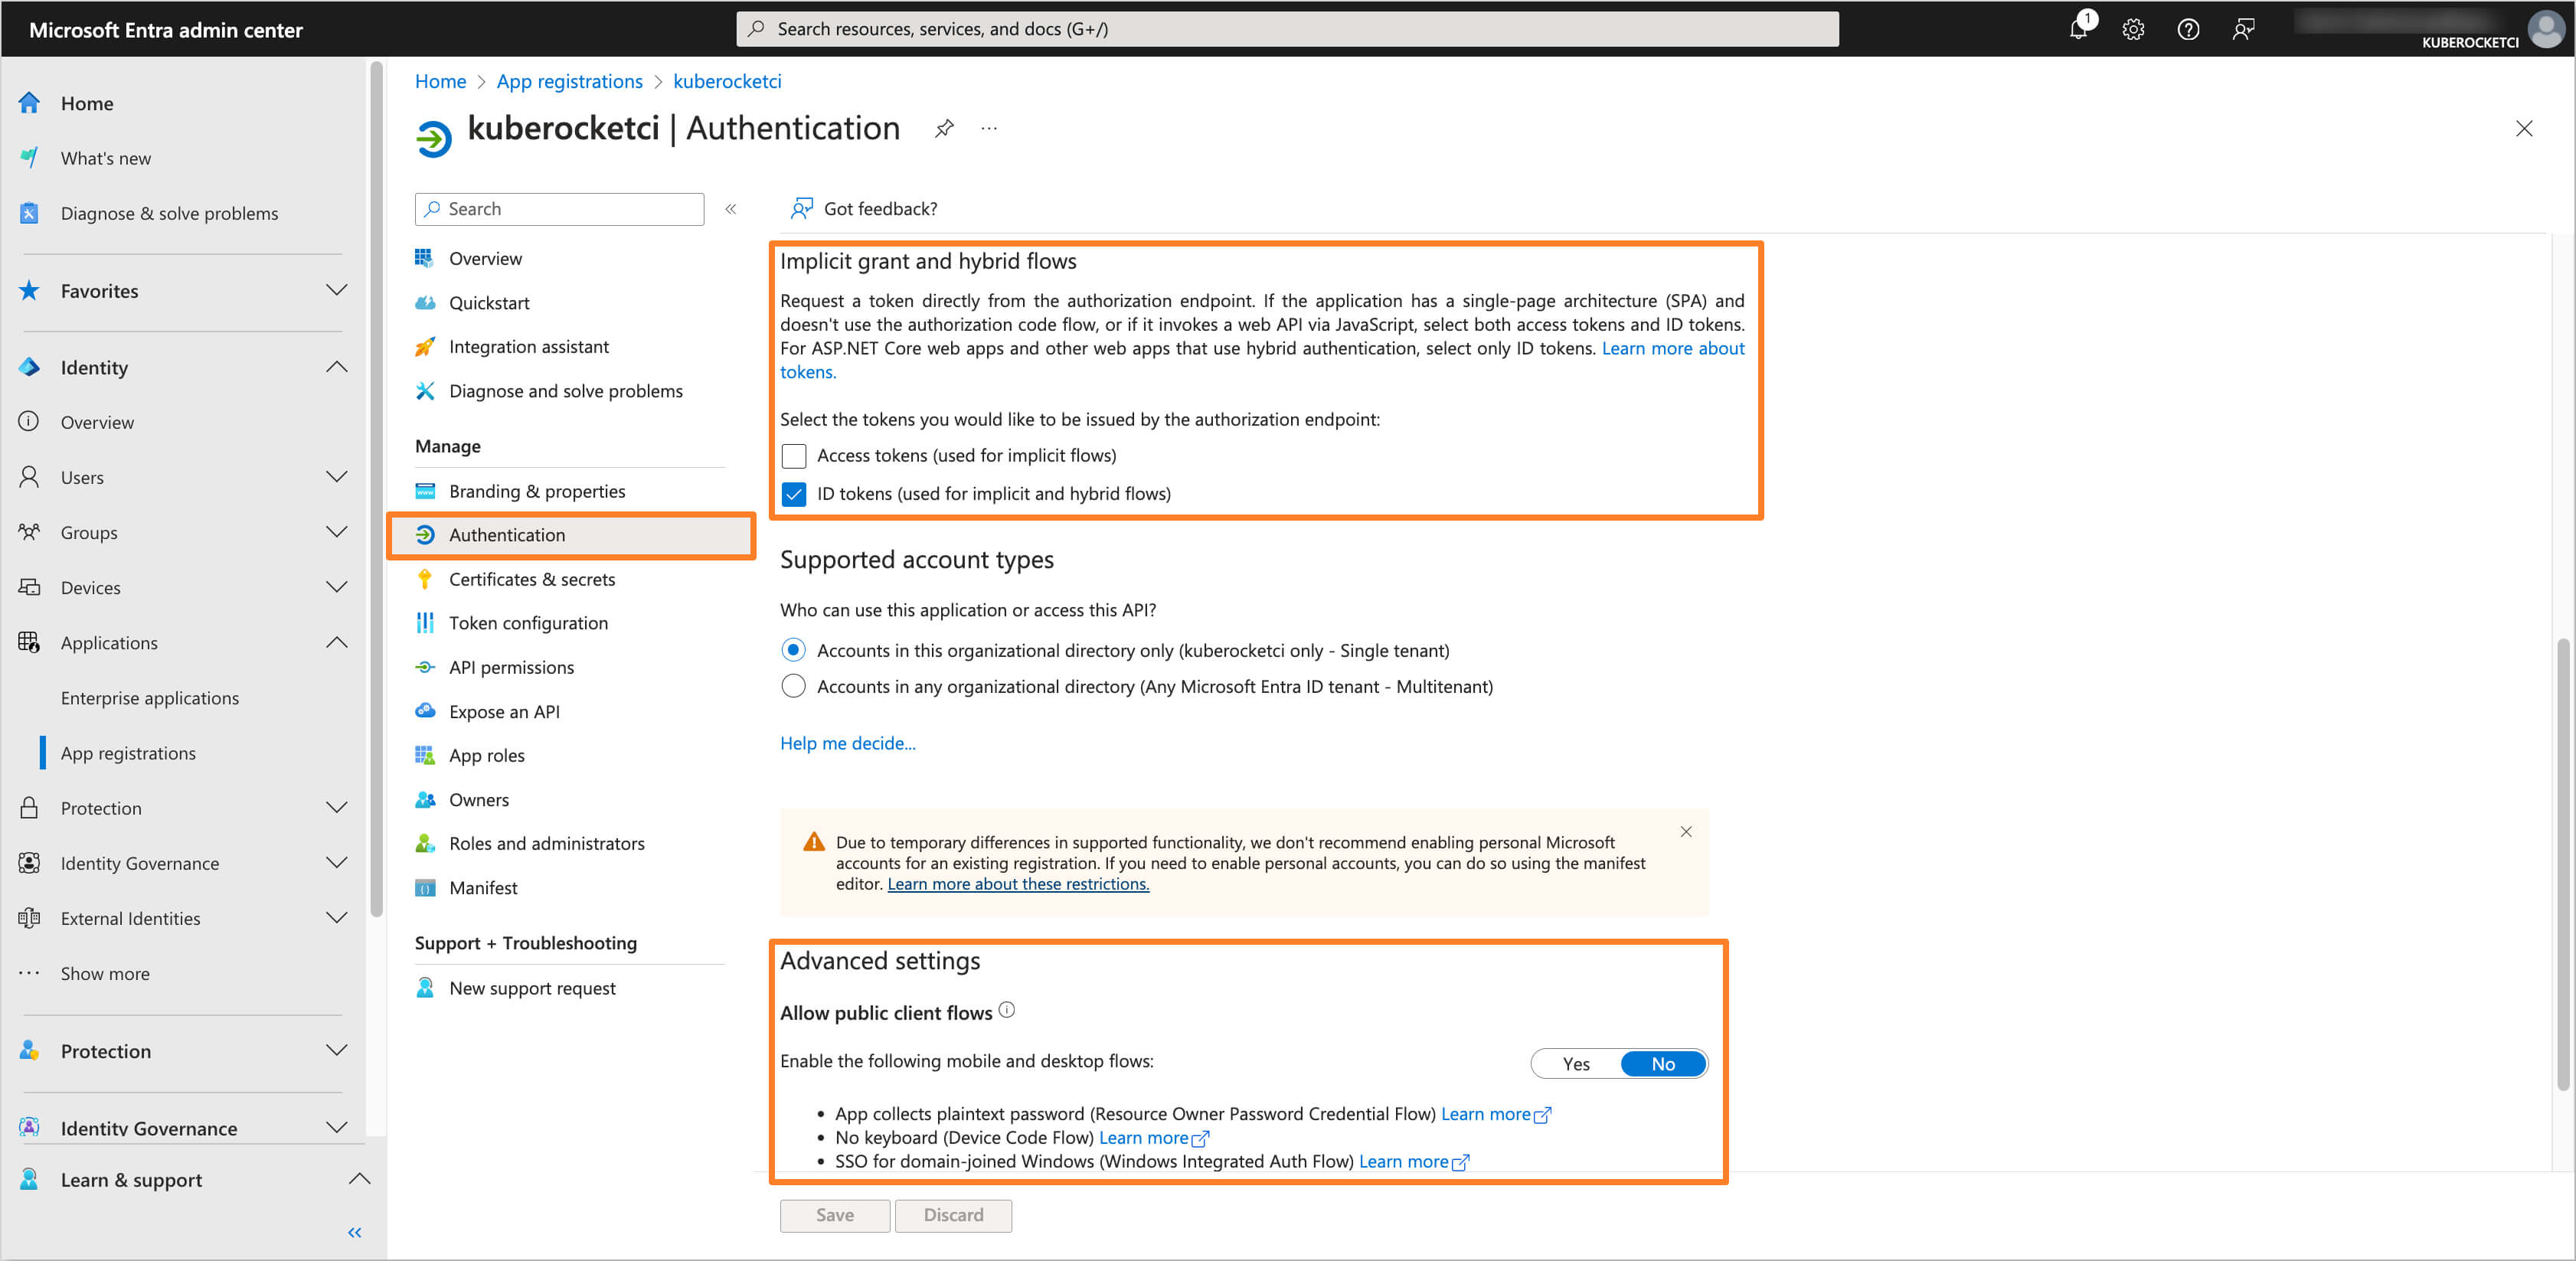
Task: Collapse the left navigation pane
Action: click(354, 1232)
